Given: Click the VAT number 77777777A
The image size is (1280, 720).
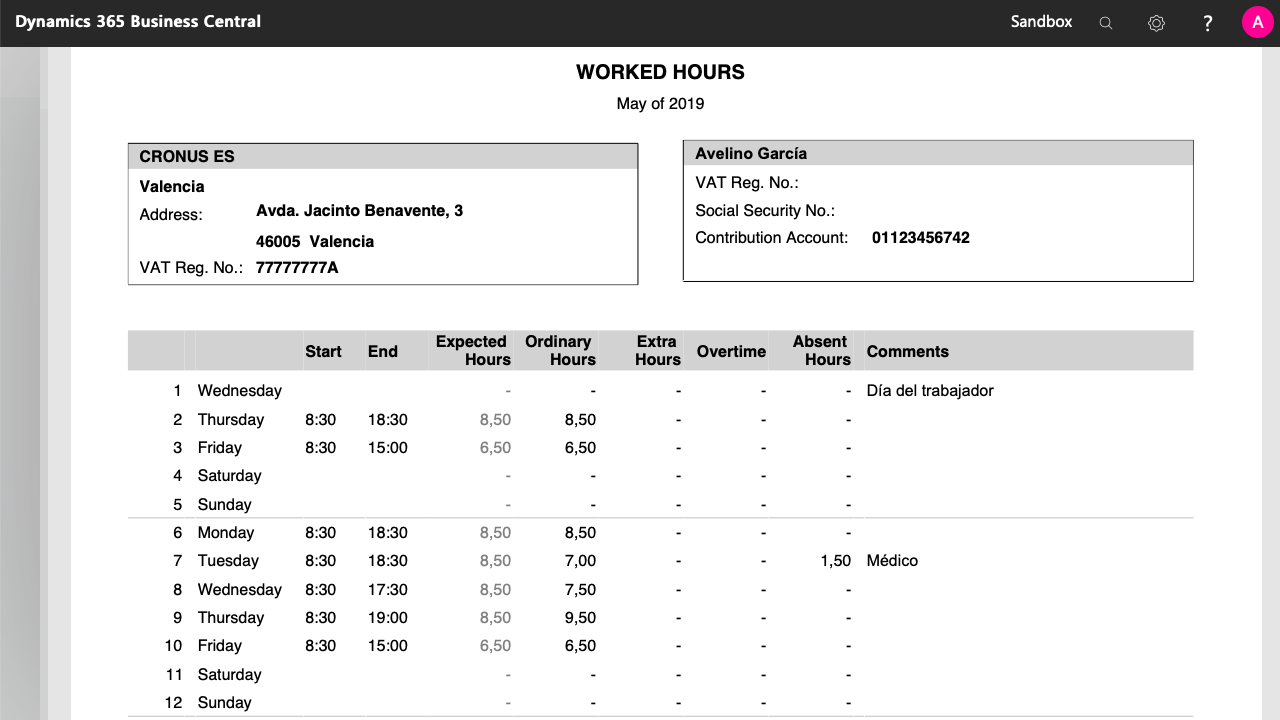Looking at the screenshot, I should (x=297, y=267).
